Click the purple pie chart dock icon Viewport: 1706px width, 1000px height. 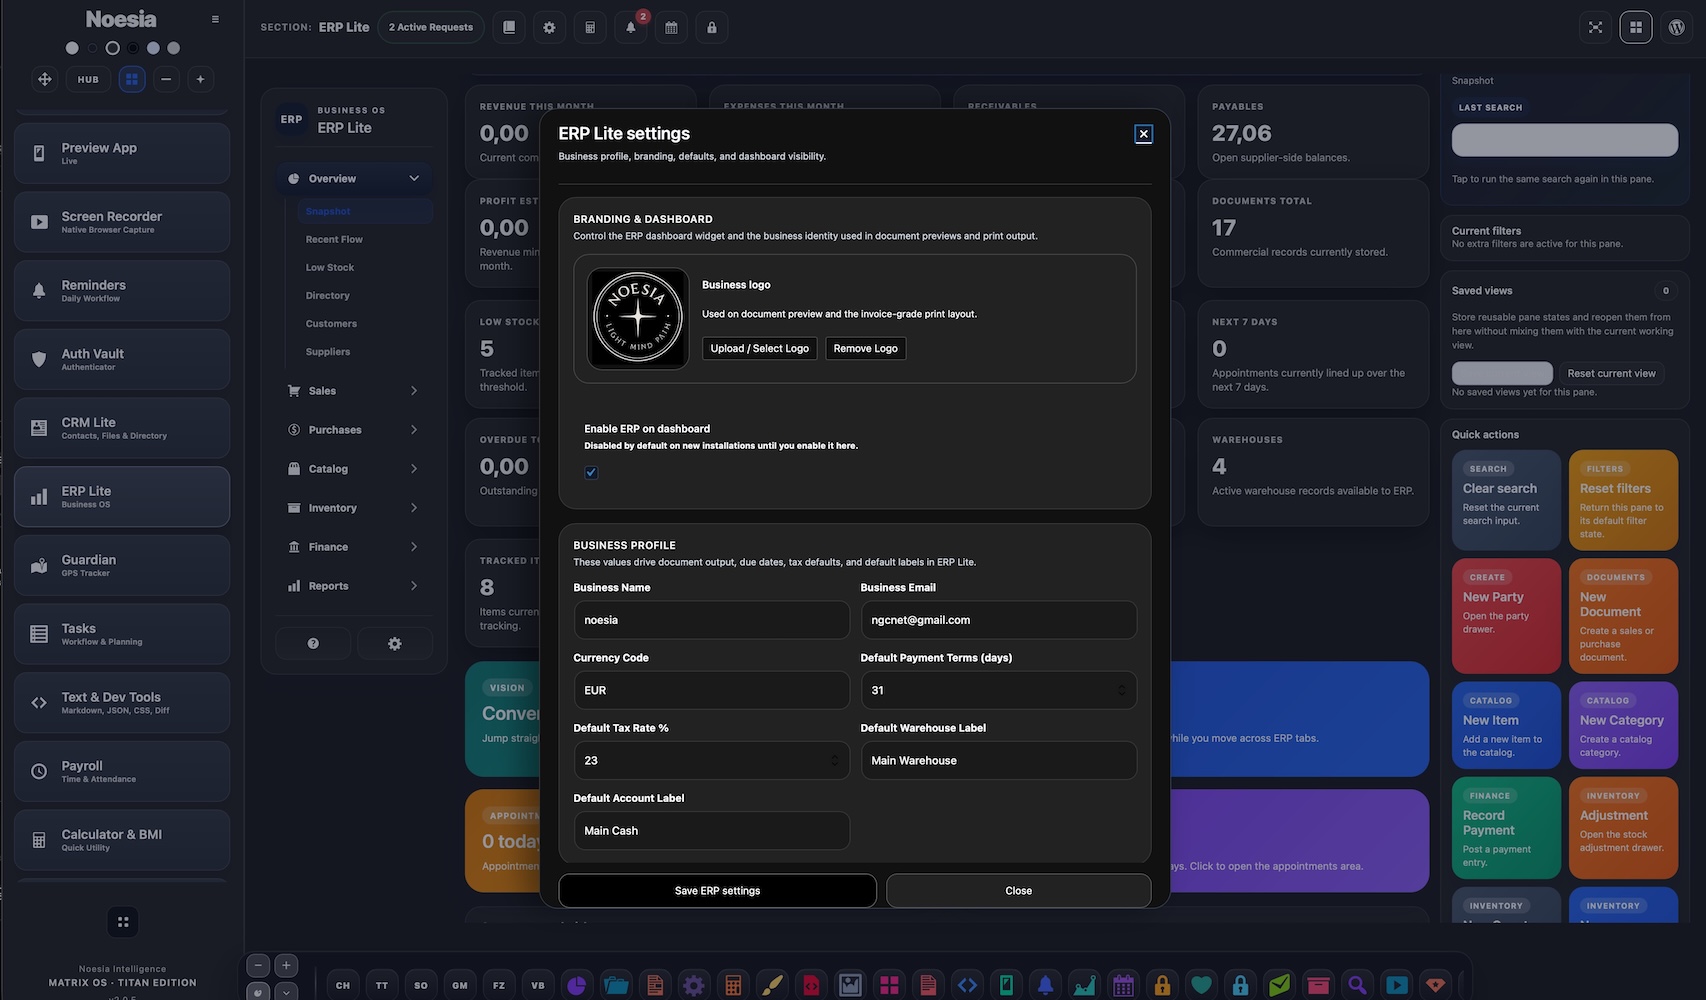(x=577, y=985)
